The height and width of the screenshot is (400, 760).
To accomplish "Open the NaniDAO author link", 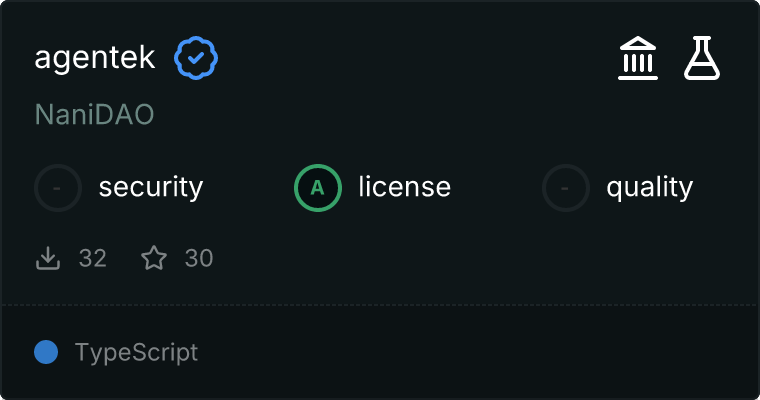I will coord(94,114).
